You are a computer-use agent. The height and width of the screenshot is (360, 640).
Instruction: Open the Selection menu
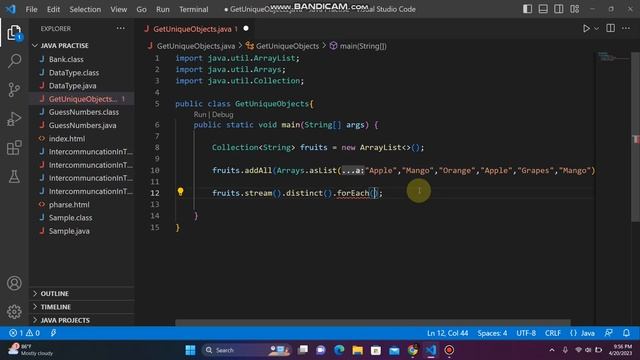(x=85, y=9)
